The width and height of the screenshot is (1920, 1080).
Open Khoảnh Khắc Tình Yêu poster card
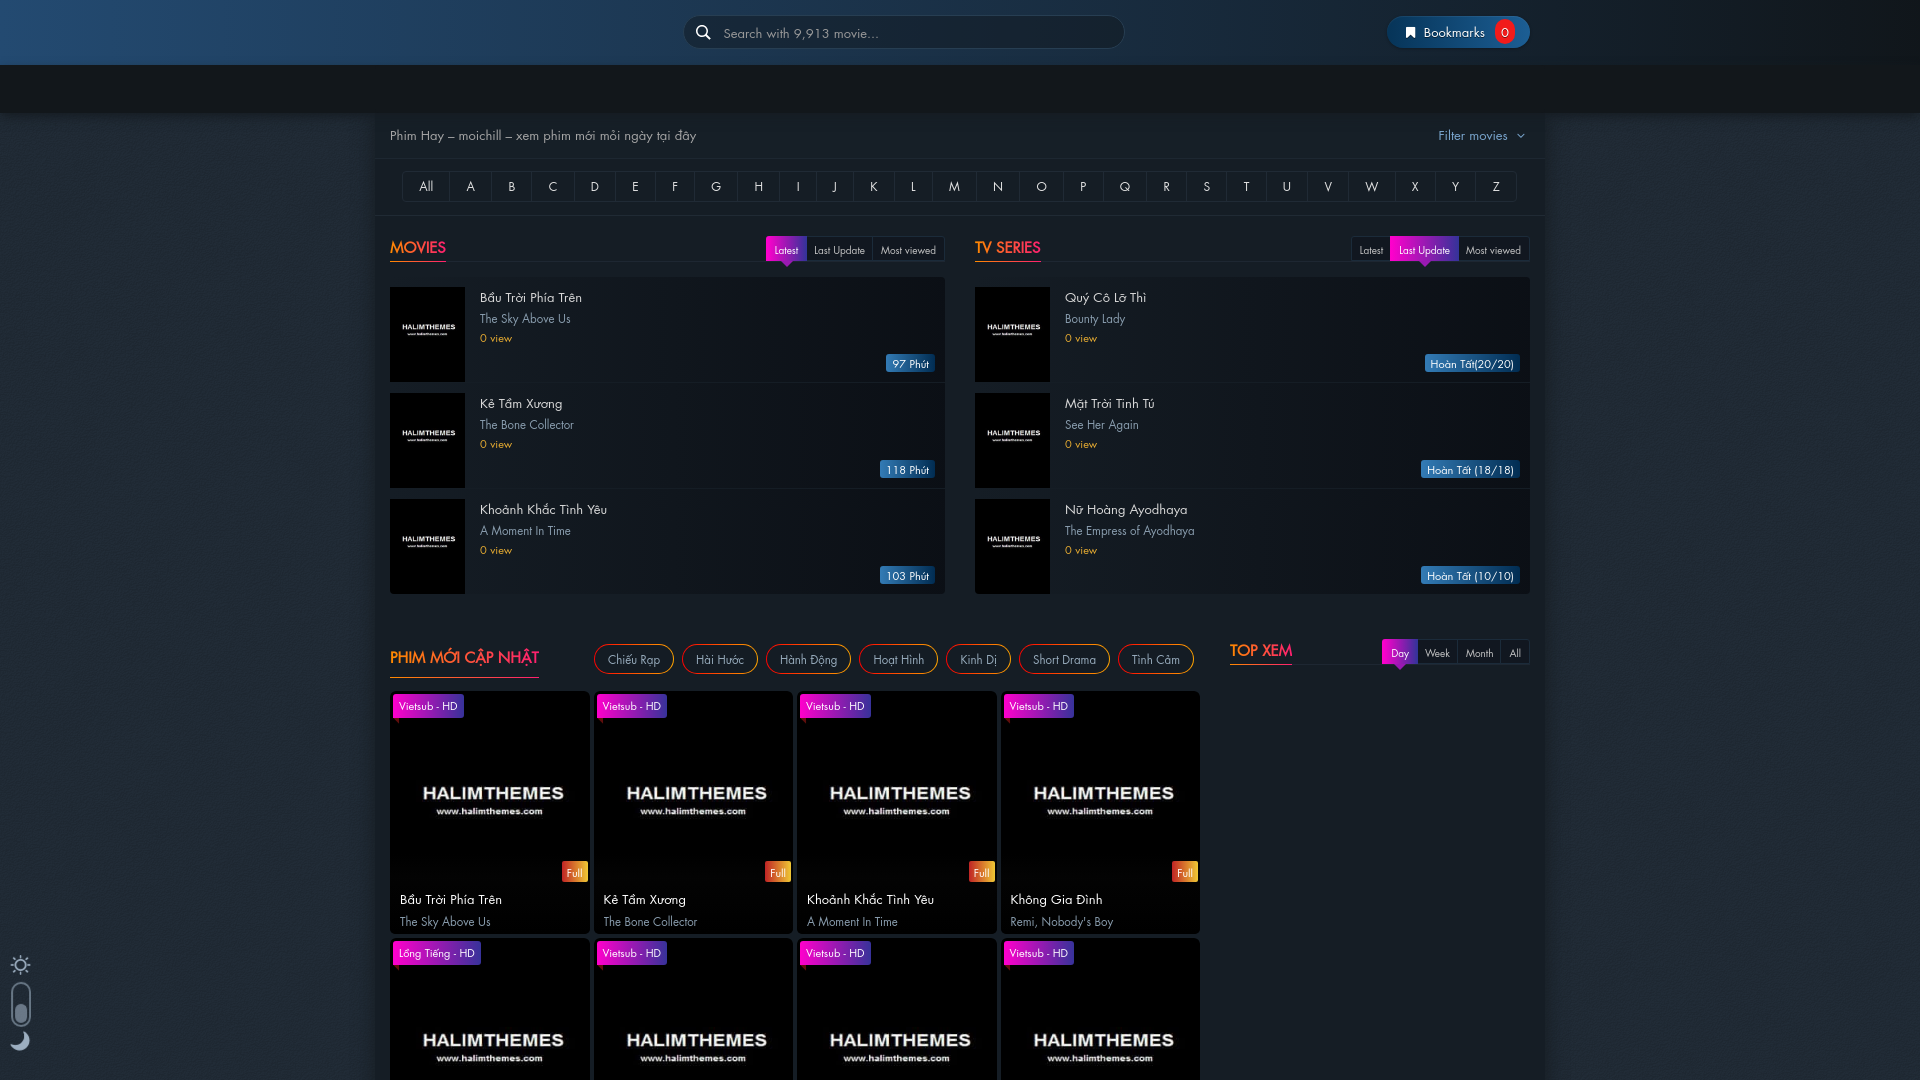pyautogui.click(x=897, y=812)
